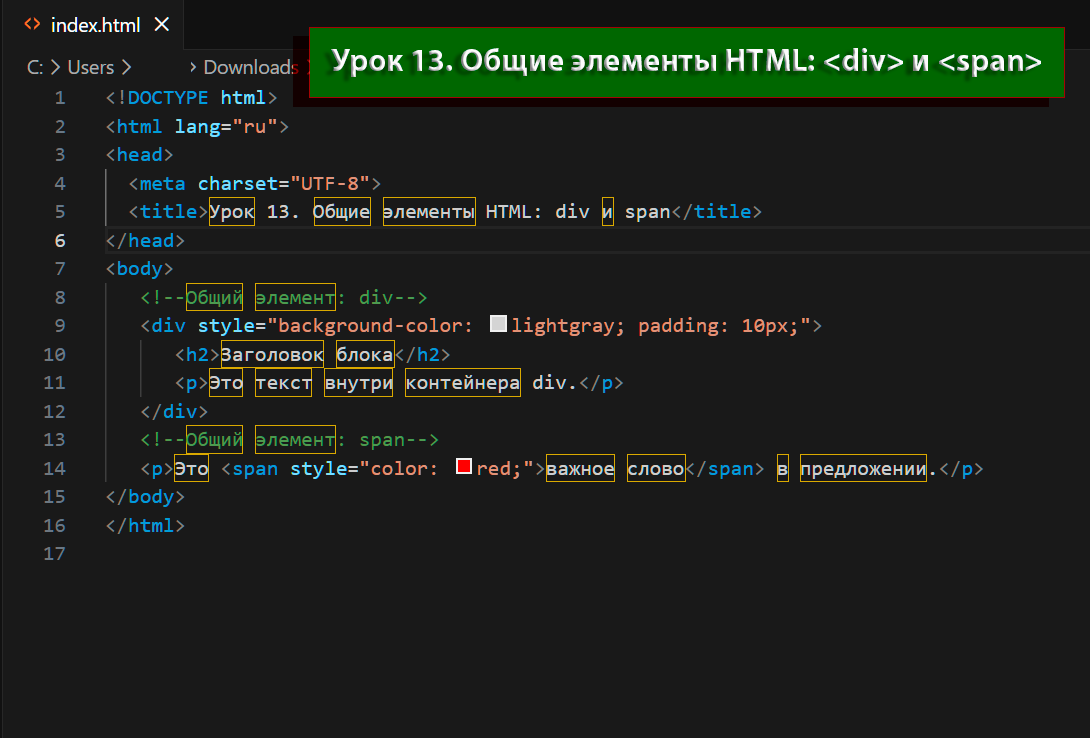Screen dimensions: 1090x738
Task: Click the HTML file icon on the index.html tab
Action: pos(32,25)
